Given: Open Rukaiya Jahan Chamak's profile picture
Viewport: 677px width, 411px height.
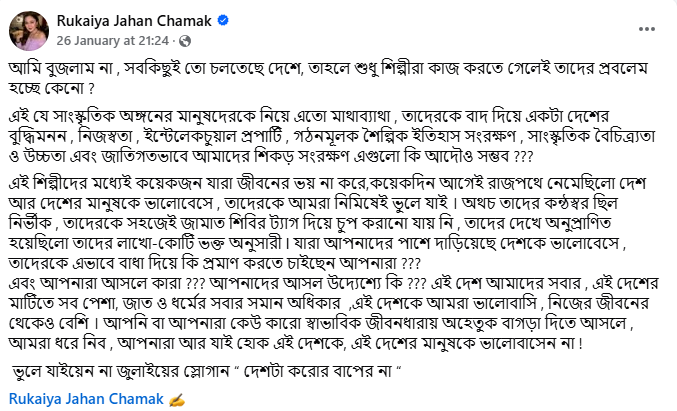Looking at the screenshot, I should [x=29, y=31].
